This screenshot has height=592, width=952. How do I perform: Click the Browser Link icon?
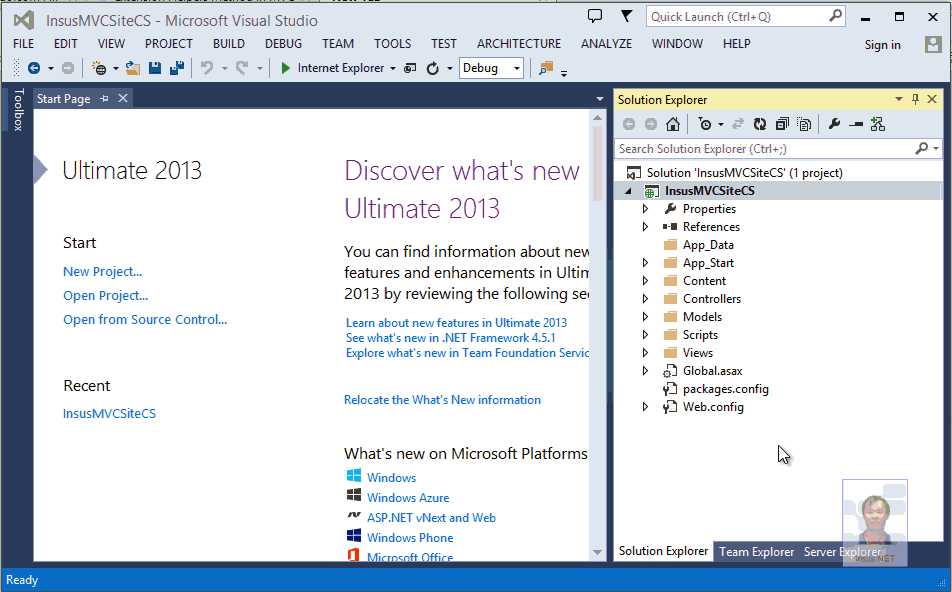point(410,68)
